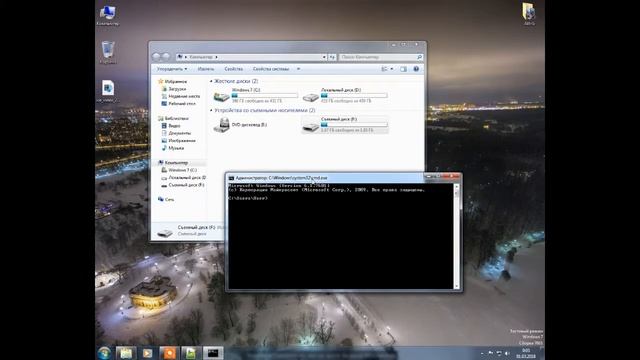The width and height of the screenshot is (640, 360).
Task: Click the Properties toolbar button
Action: tap(233, 69)
